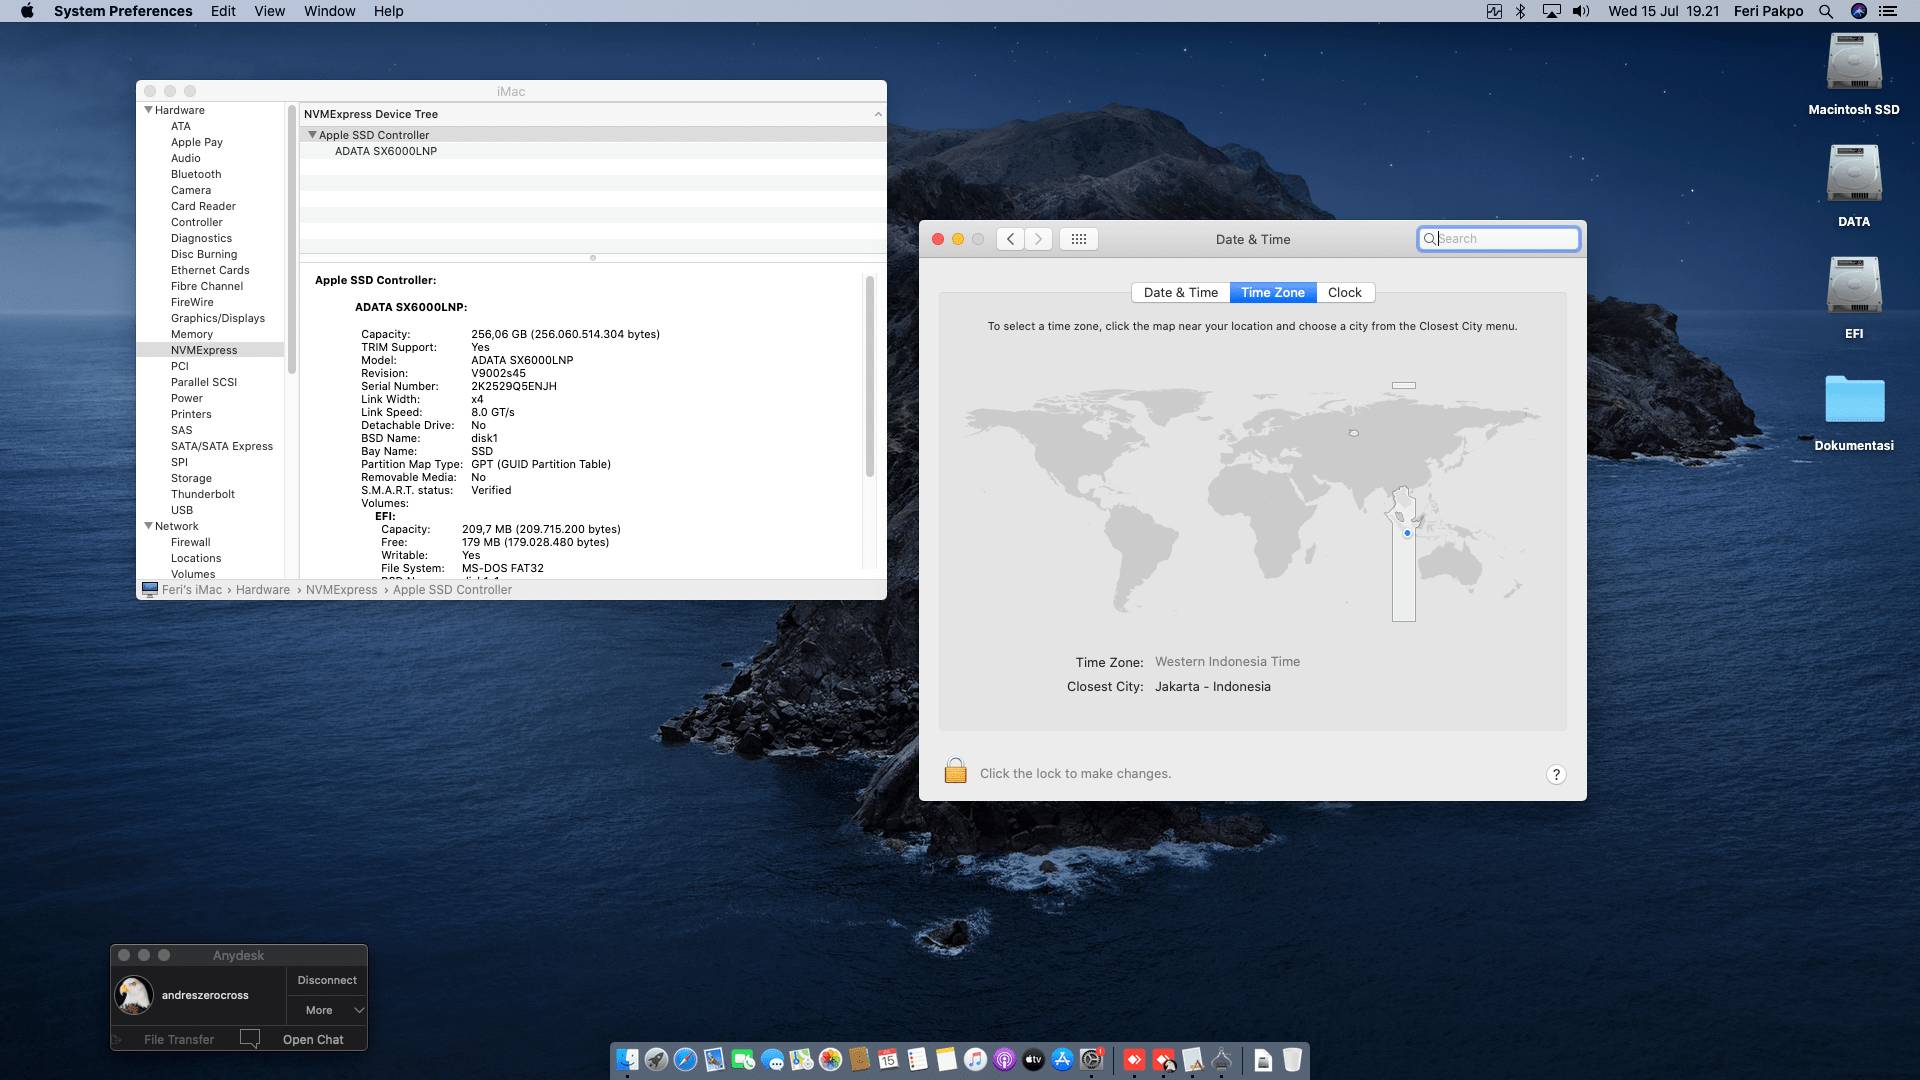Image resolution: width=1920 pixels, height=1080 pixels.
Task: Open Music from the Dock
Action: pyautogui.click(x=975, y=1060)
